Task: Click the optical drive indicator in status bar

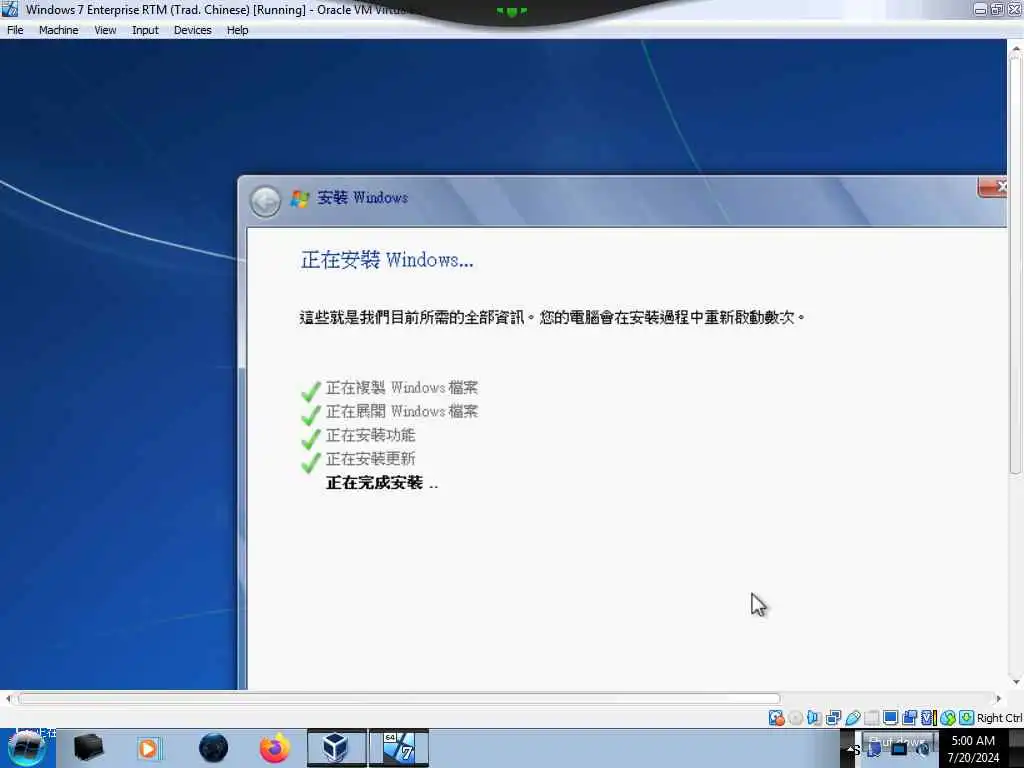Action: click(x=795, y=718)
